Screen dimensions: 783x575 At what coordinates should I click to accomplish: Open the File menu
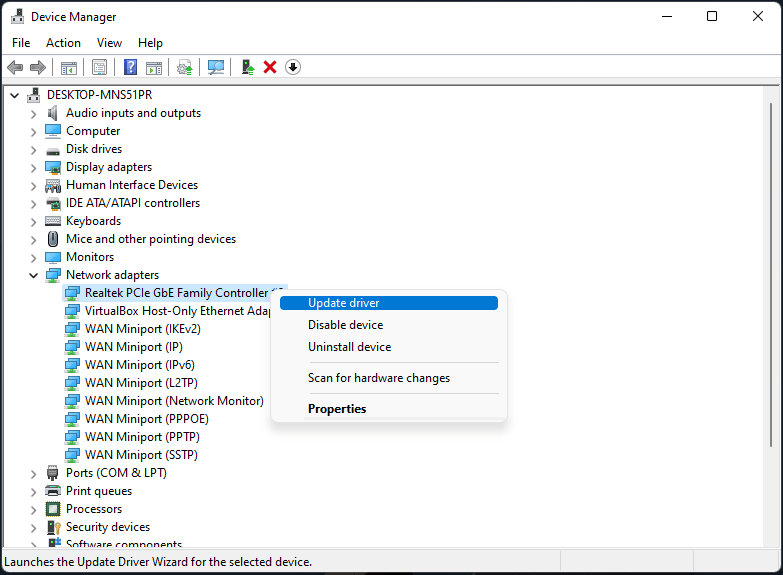(21, 43)
